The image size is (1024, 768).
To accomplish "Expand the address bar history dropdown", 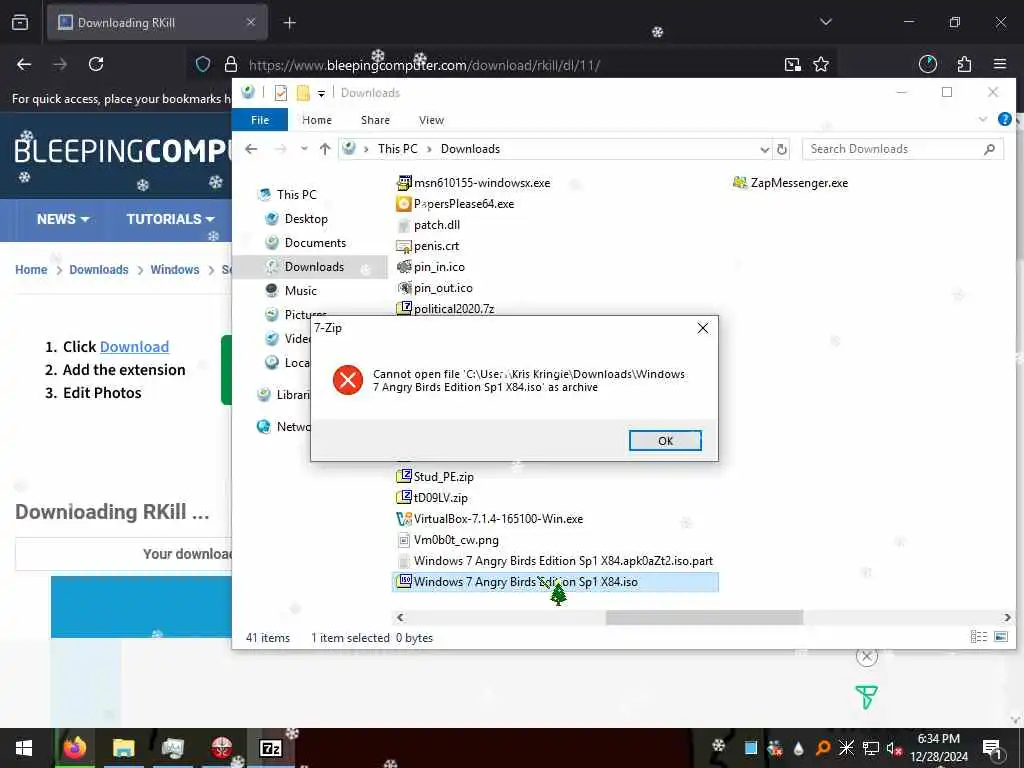I will [764, 150].
